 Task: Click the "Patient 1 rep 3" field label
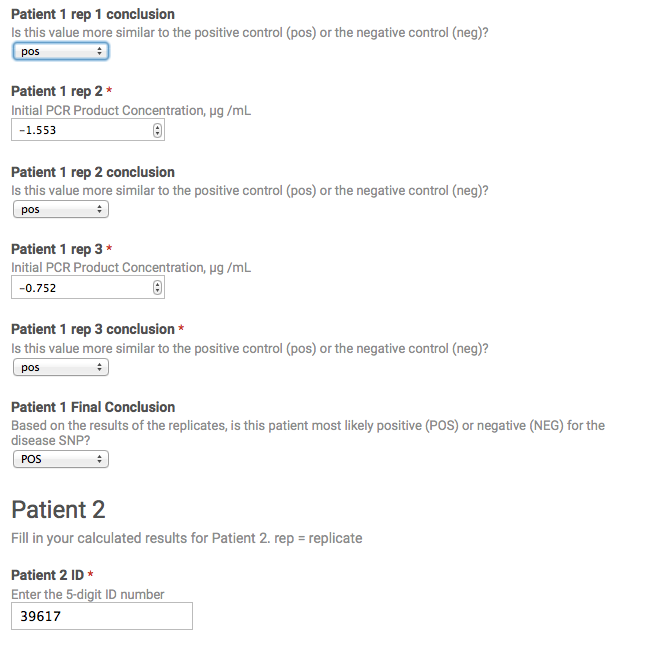[56, 249]
